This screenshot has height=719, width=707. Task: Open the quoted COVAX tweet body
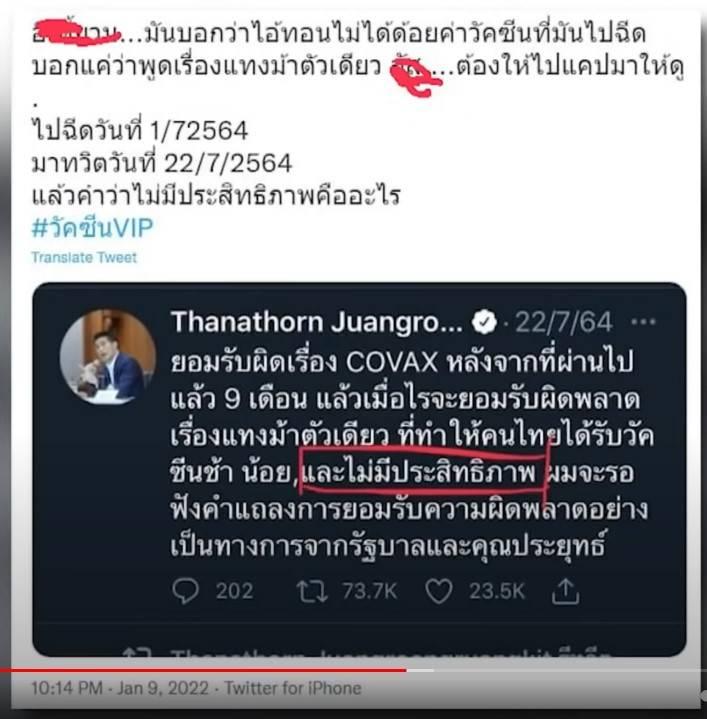(411, 454)
